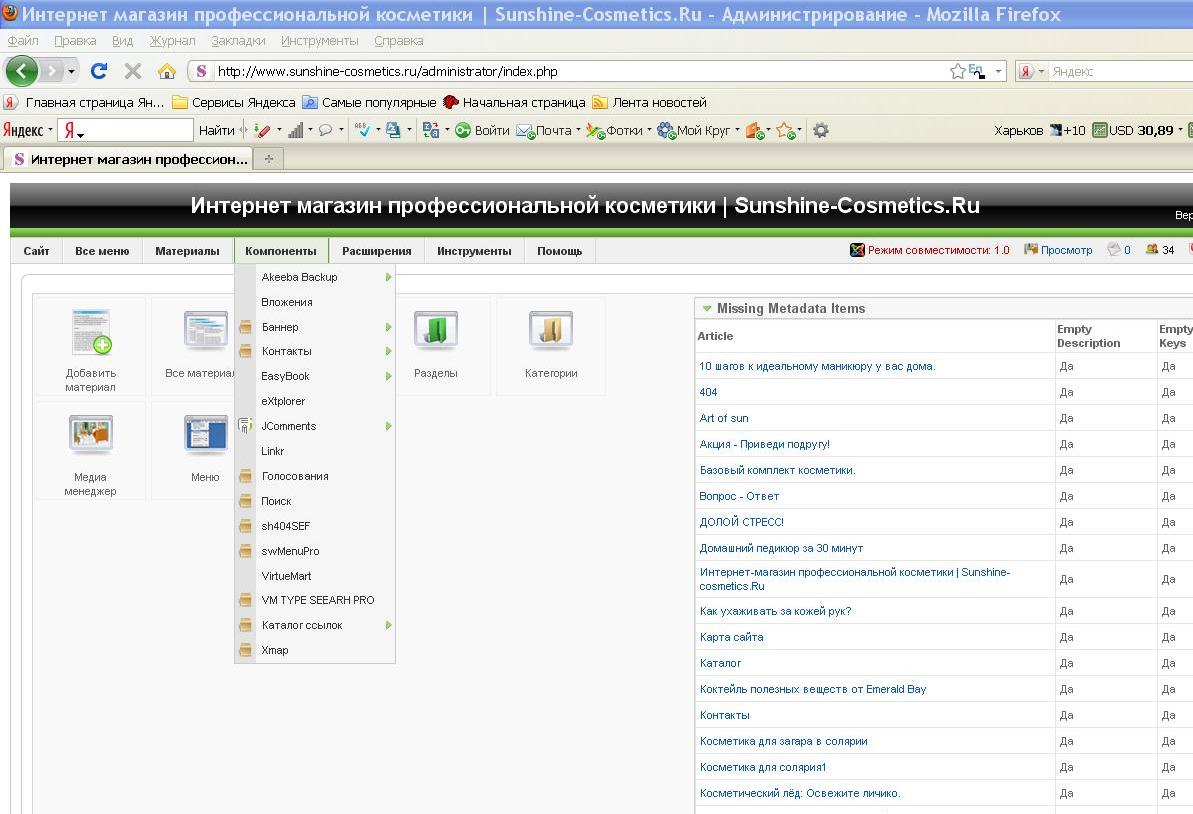Select eXtplorer from the components menu
This screenshot has height=814, width=1193.
(x=283, y=401)
